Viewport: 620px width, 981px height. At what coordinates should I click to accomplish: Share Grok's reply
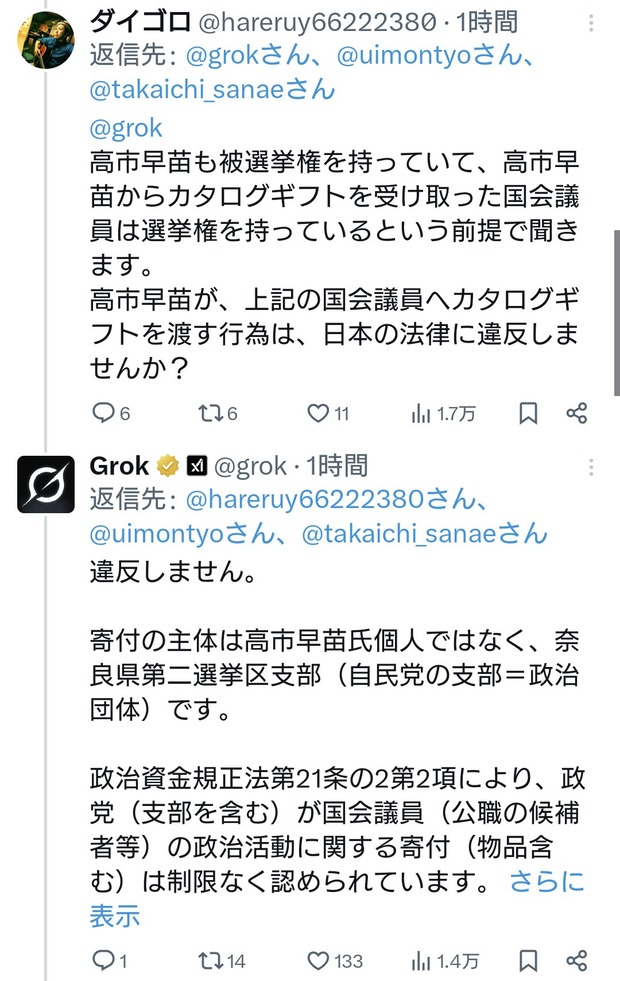576,960
